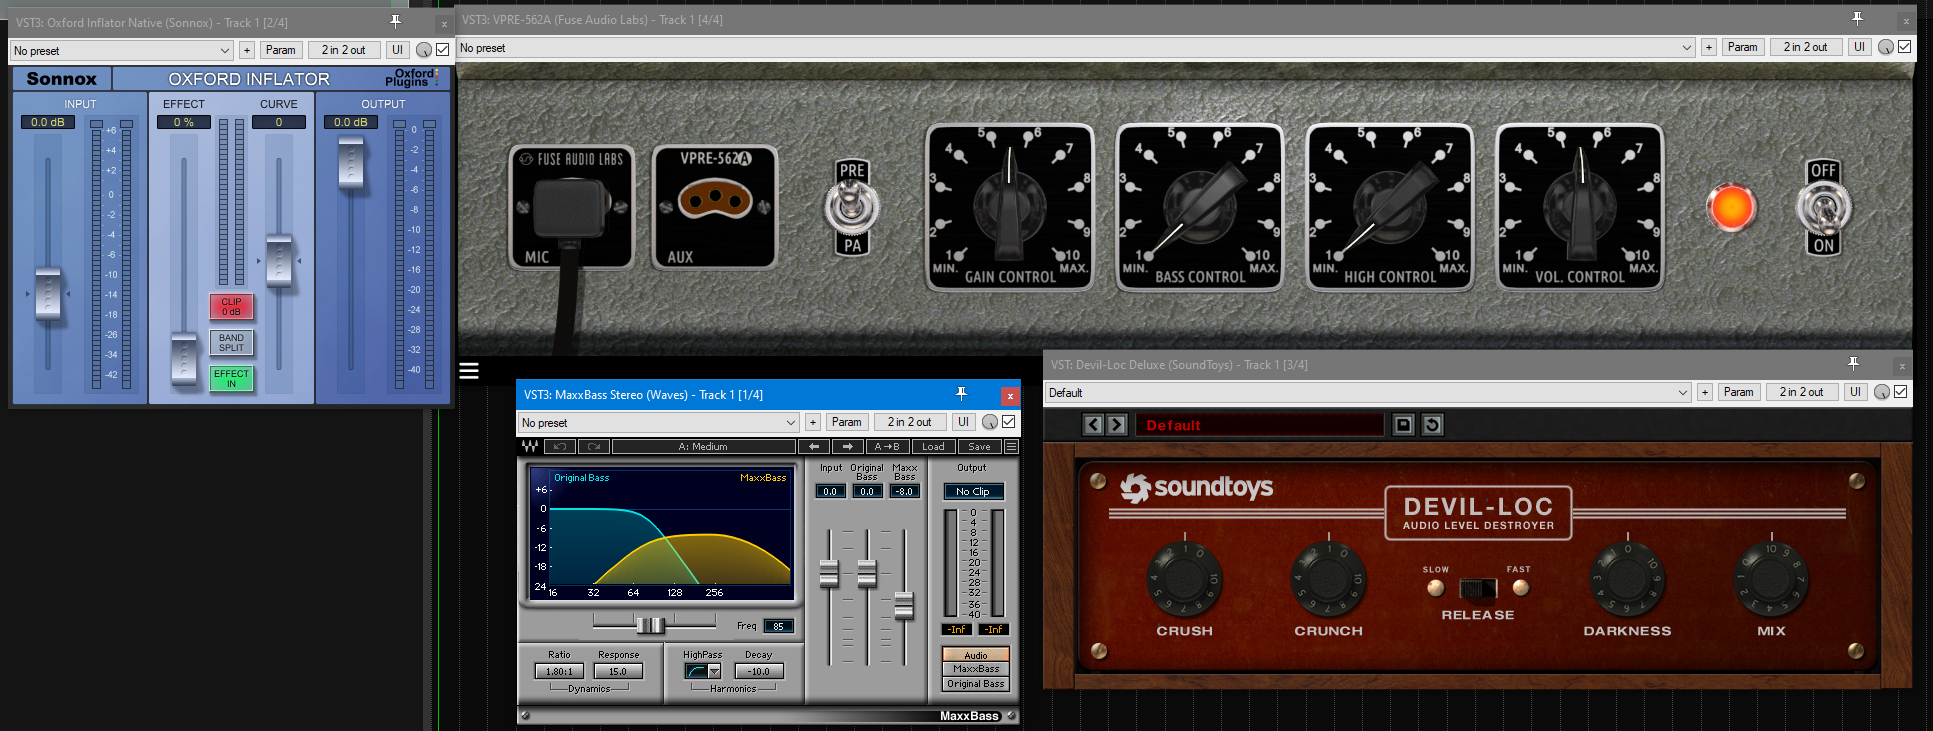Click the Param button in MaxxBass header

tap(846, 422)
